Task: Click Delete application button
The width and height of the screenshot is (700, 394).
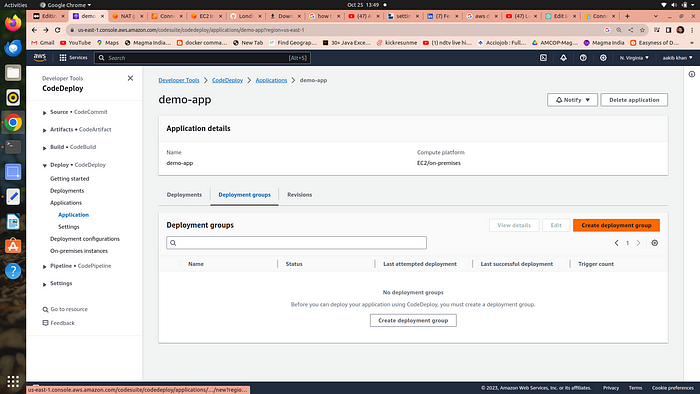Action: (x=634, y=100)
